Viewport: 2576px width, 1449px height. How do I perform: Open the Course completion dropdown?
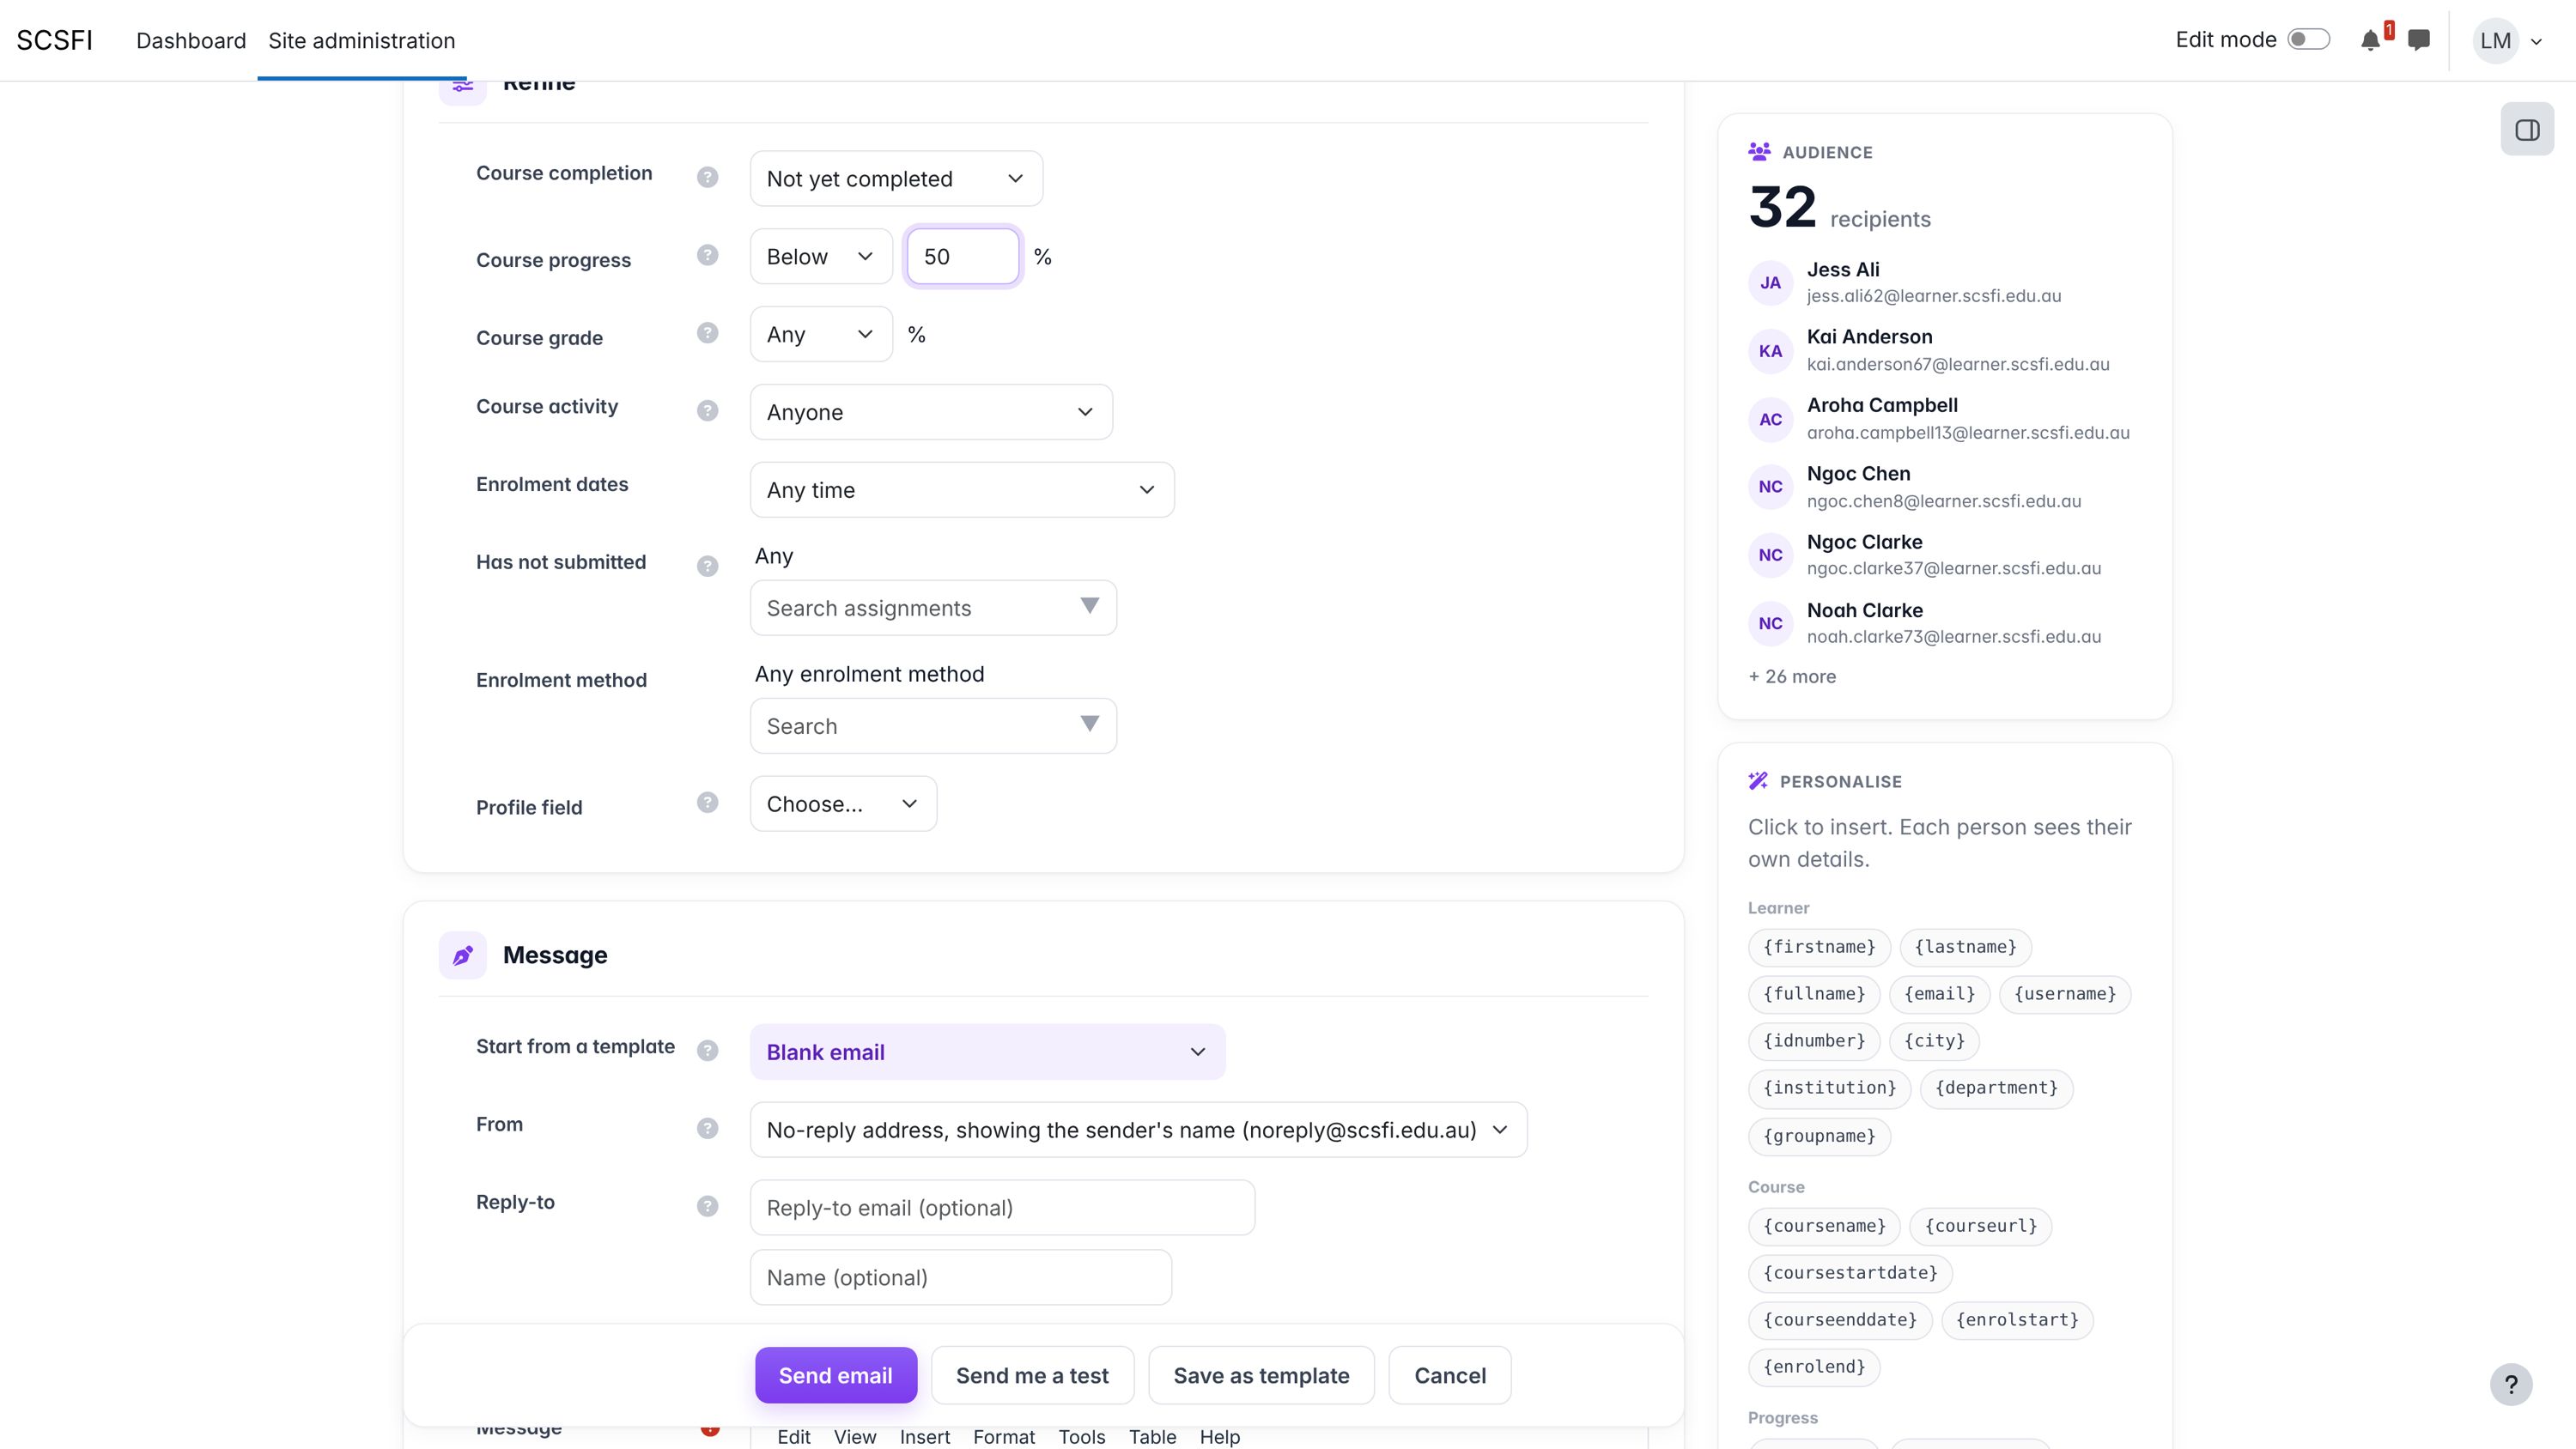click(896, 179)
